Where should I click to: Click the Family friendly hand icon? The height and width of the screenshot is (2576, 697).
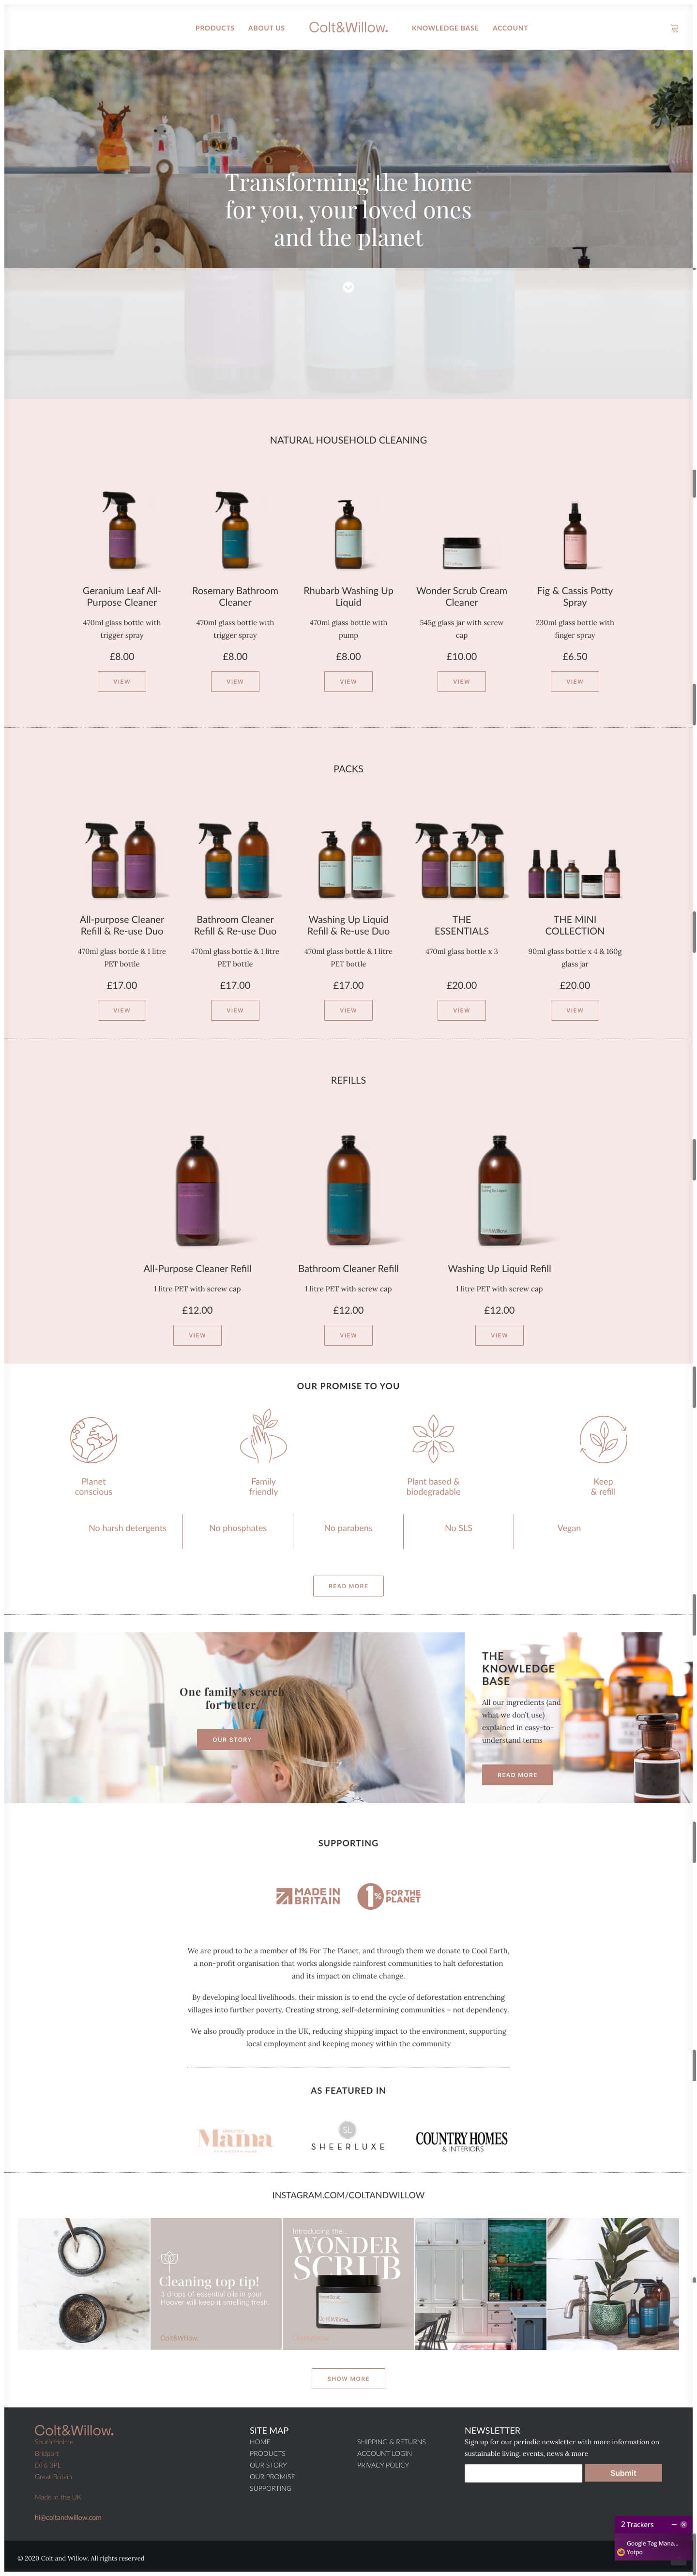click(x=263, y=1436)
